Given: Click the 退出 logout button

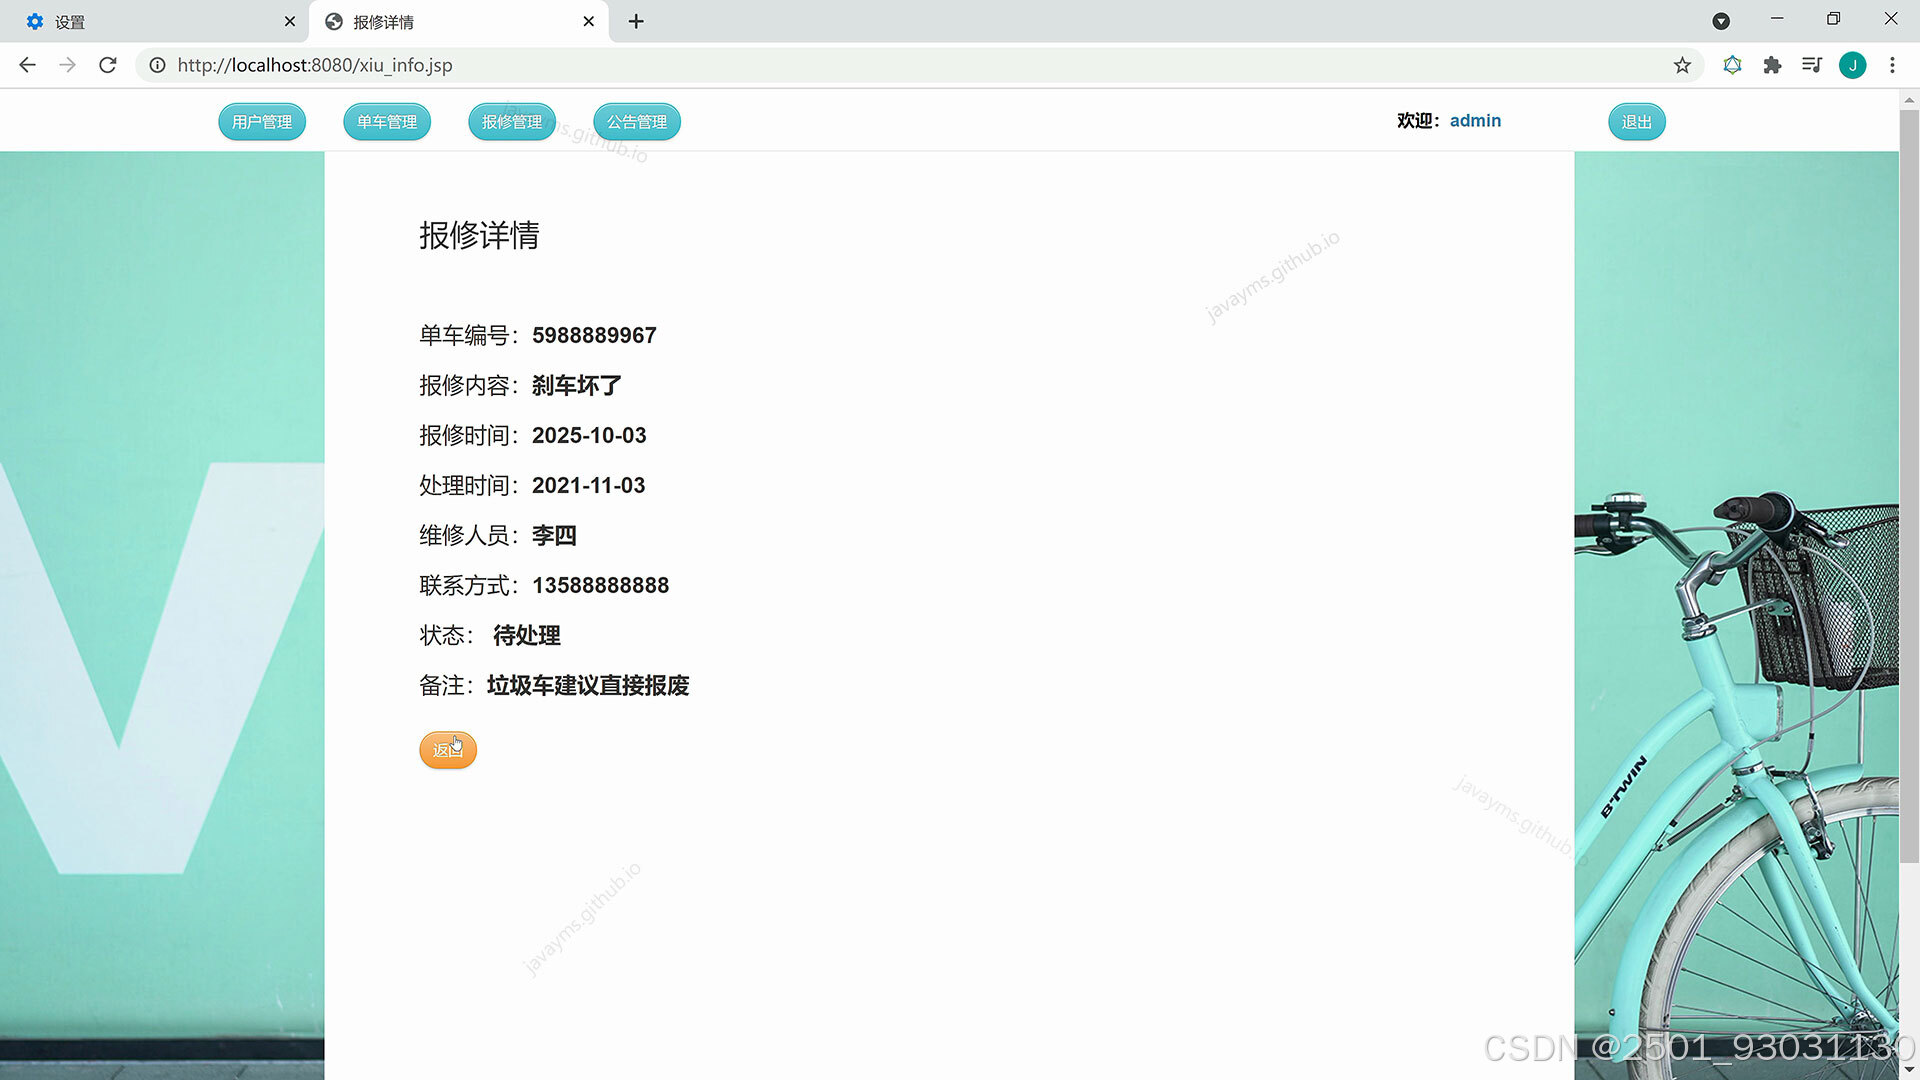Looking at the screenshot, I should tap(1637, 122).
